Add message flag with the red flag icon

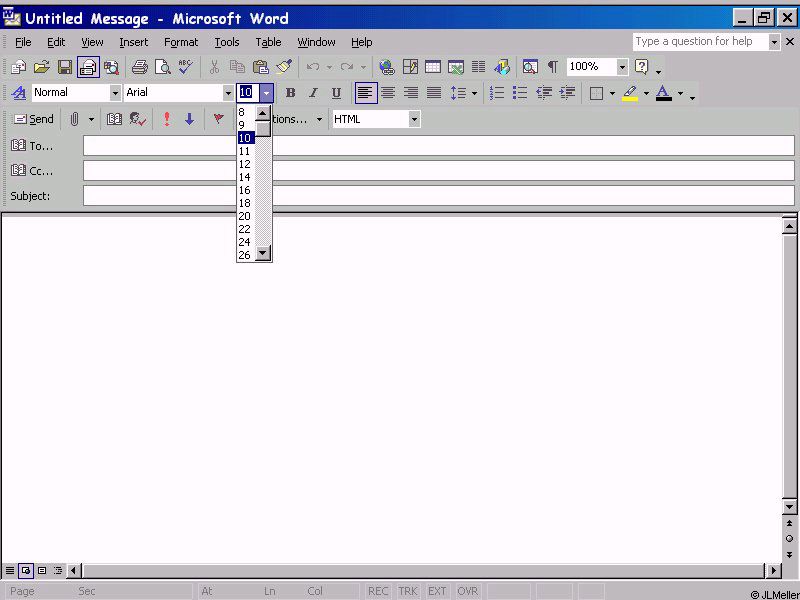(218, 119)
